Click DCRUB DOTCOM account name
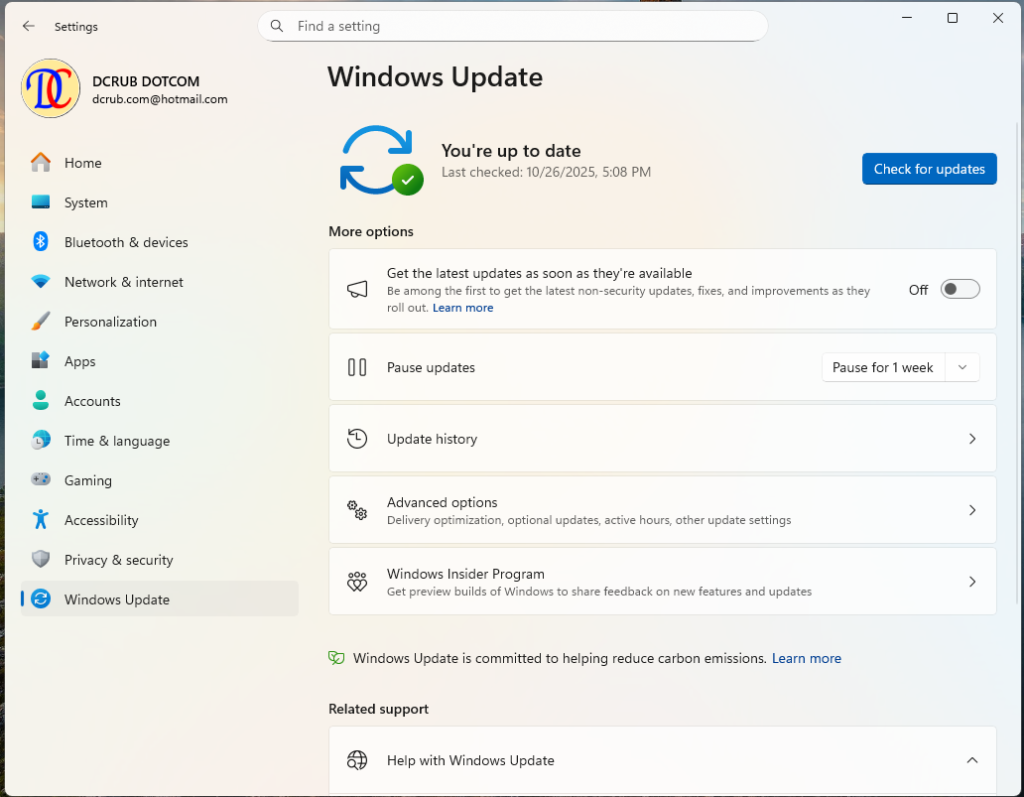Viewport: 1024px width, 797px height. click(x=146, y=82)
